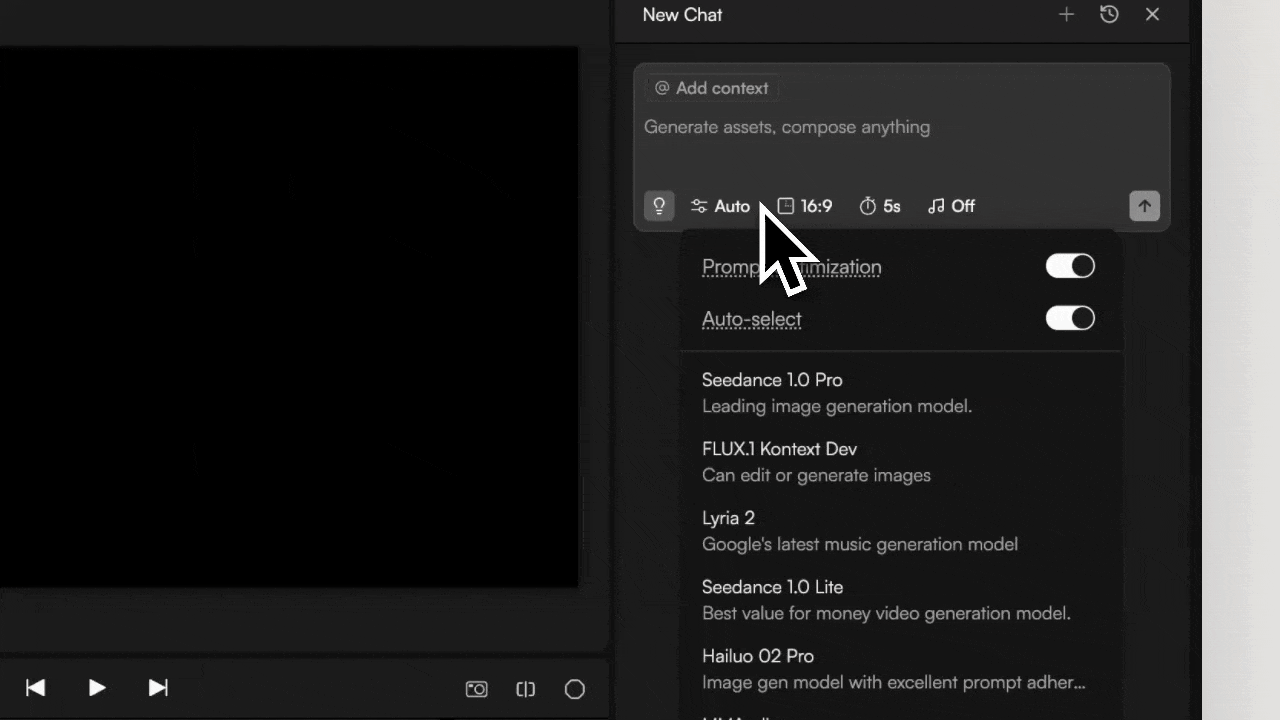This screenshot has width=1280, height=720.
Task: Turn off the Auto-select toggle
Action: [1070, 318]
